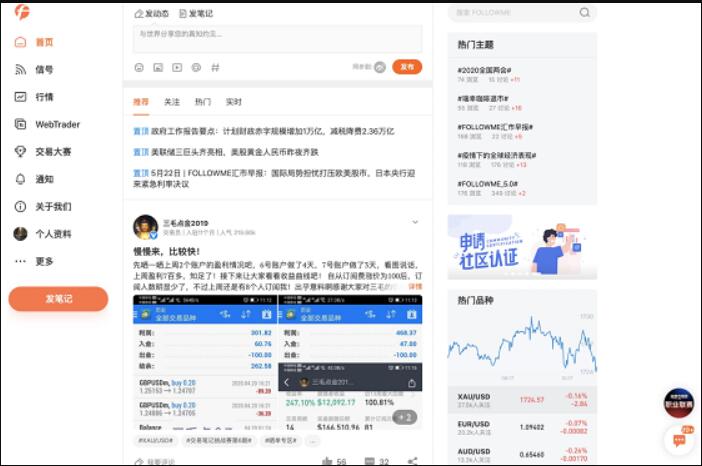Click the search magnifier icon
702x466 pixels.
pyautogui.click(x=585, y=13)
